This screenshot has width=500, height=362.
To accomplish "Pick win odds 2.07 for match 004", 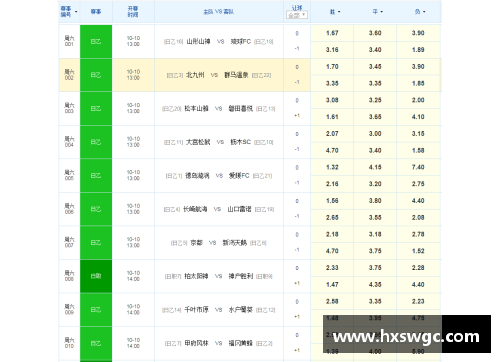I will click(332, 134).
